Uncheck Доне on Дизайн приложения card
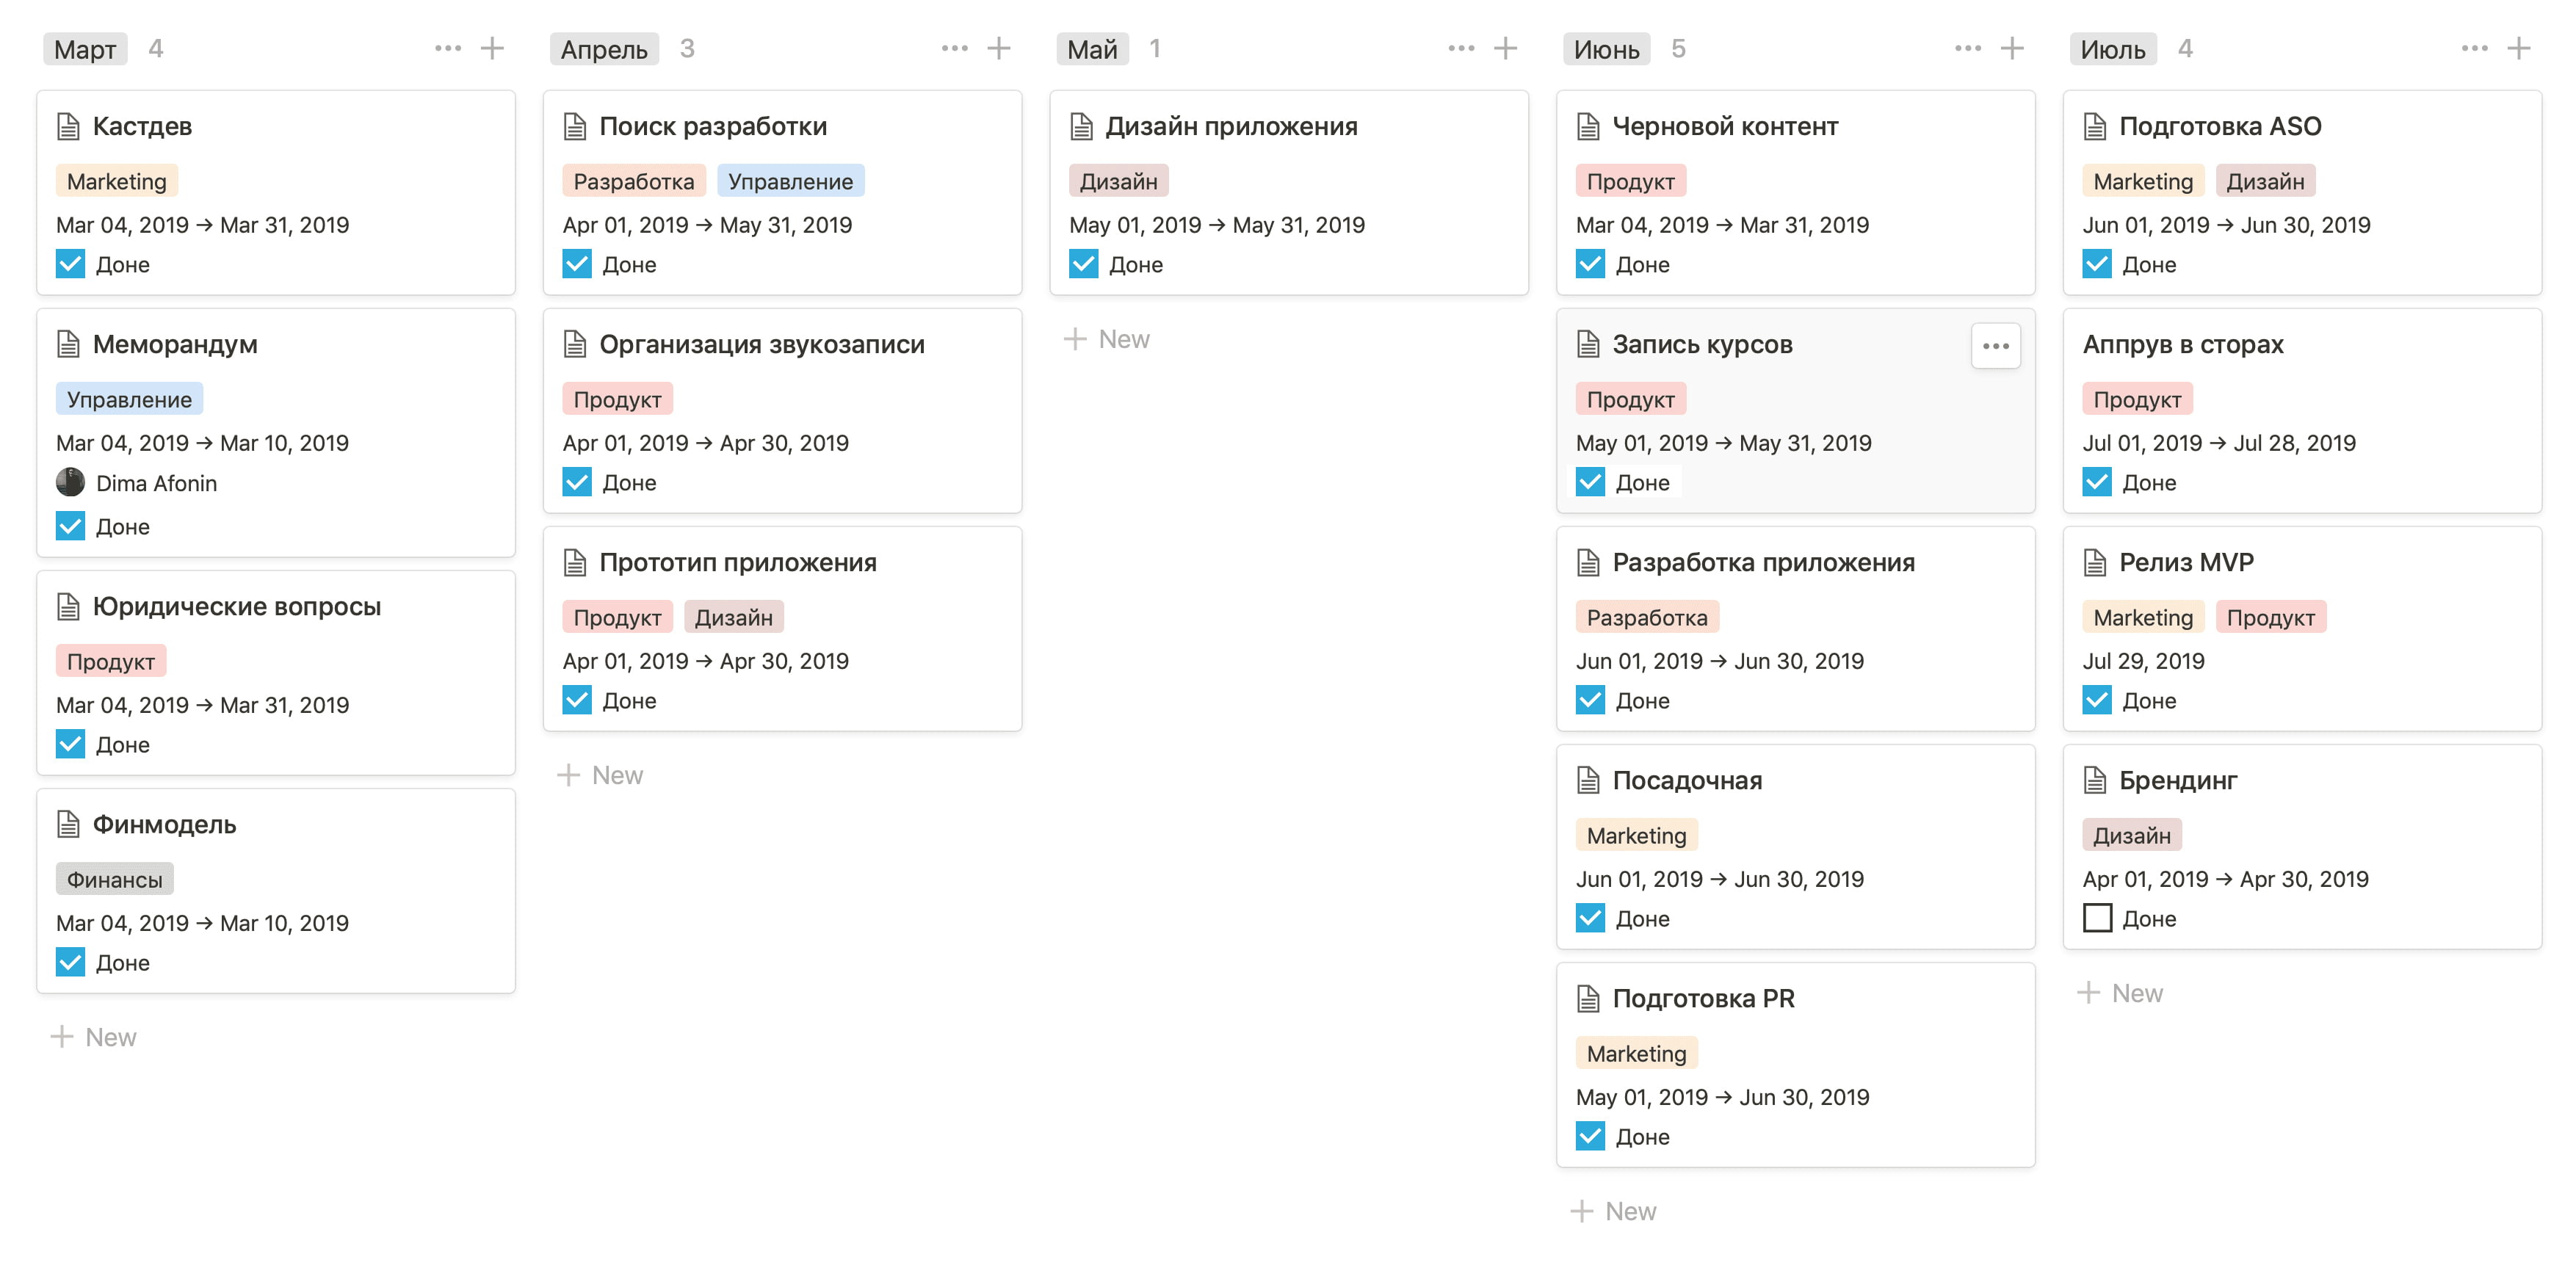The width and height of the screenshot is (2576, 1279). click(1083, 263)
